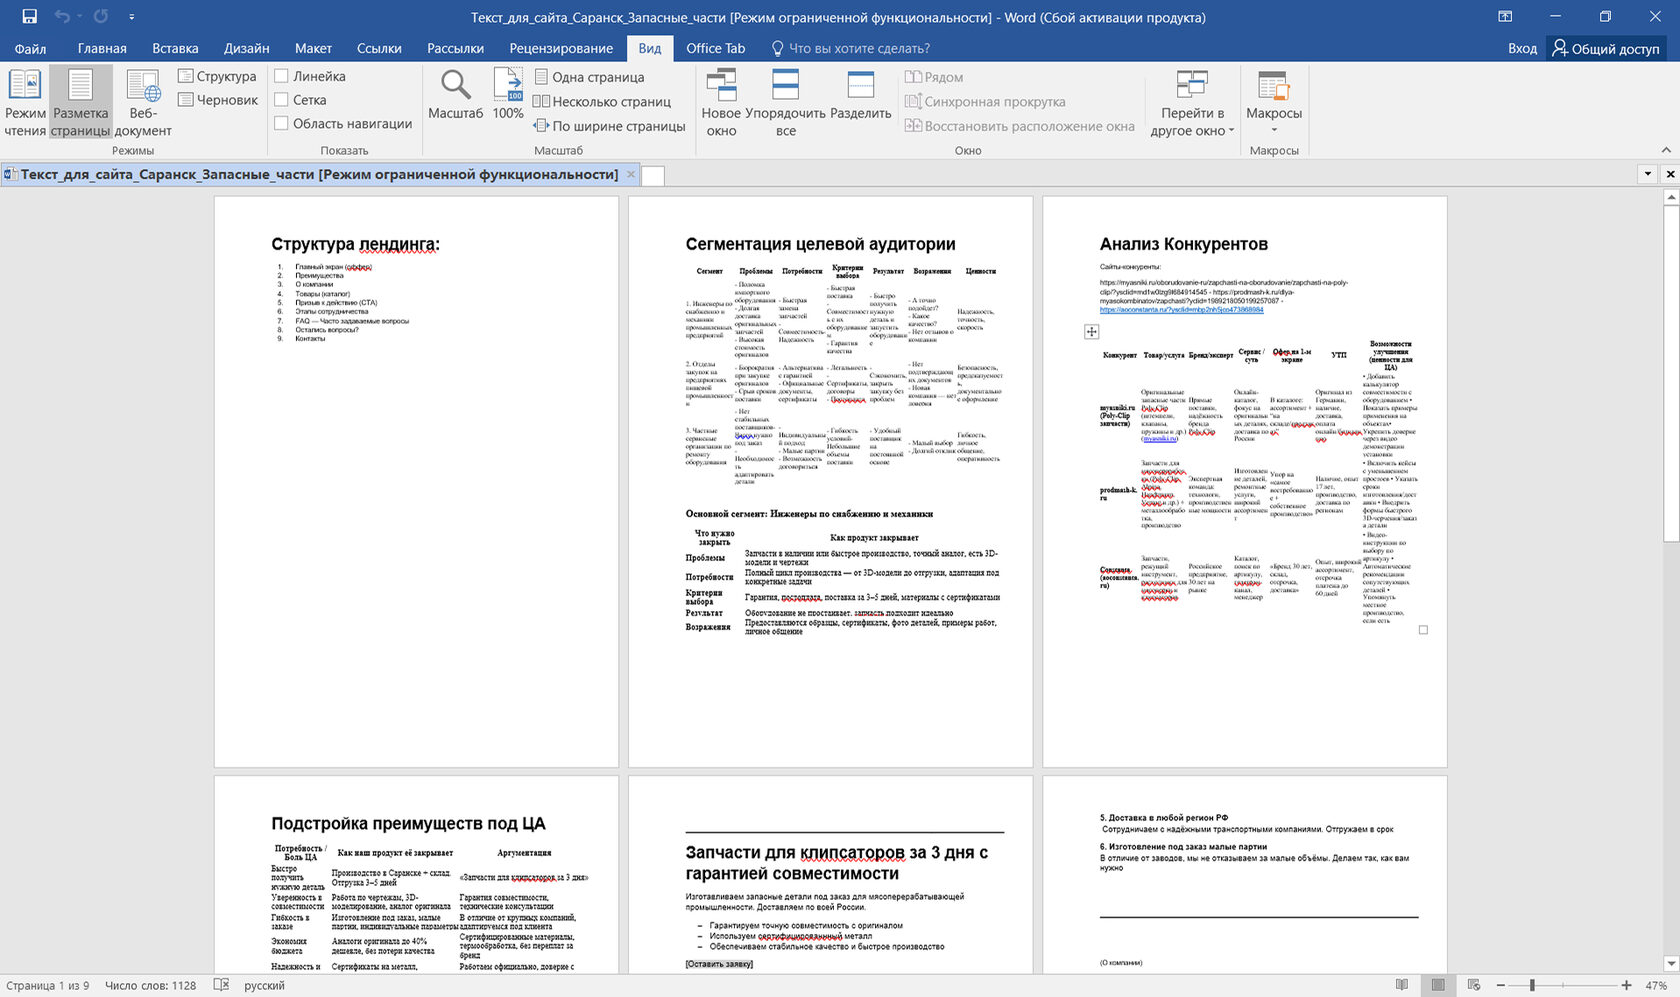1680x997 pixels.
Task: Switch to Read Mode (Режим чтения)
Action: 25,103
